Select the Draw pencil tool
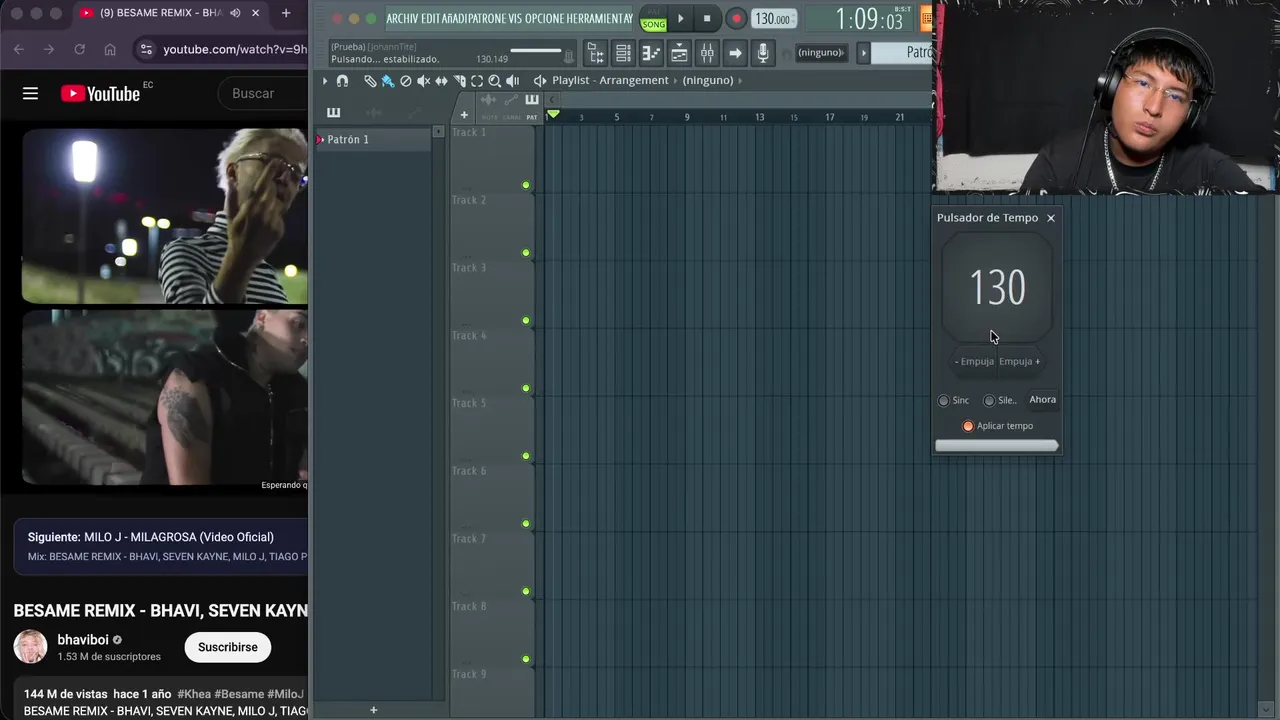 (x=370, y=81)
